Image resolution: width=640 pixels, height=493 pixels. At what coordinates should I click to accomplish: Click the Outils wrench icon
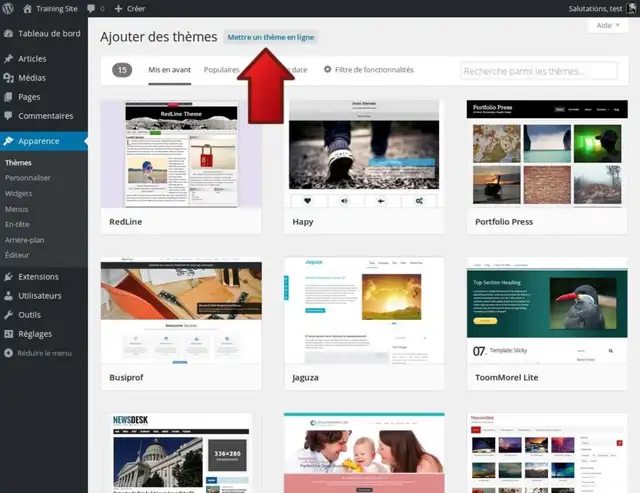click(9, 315)
